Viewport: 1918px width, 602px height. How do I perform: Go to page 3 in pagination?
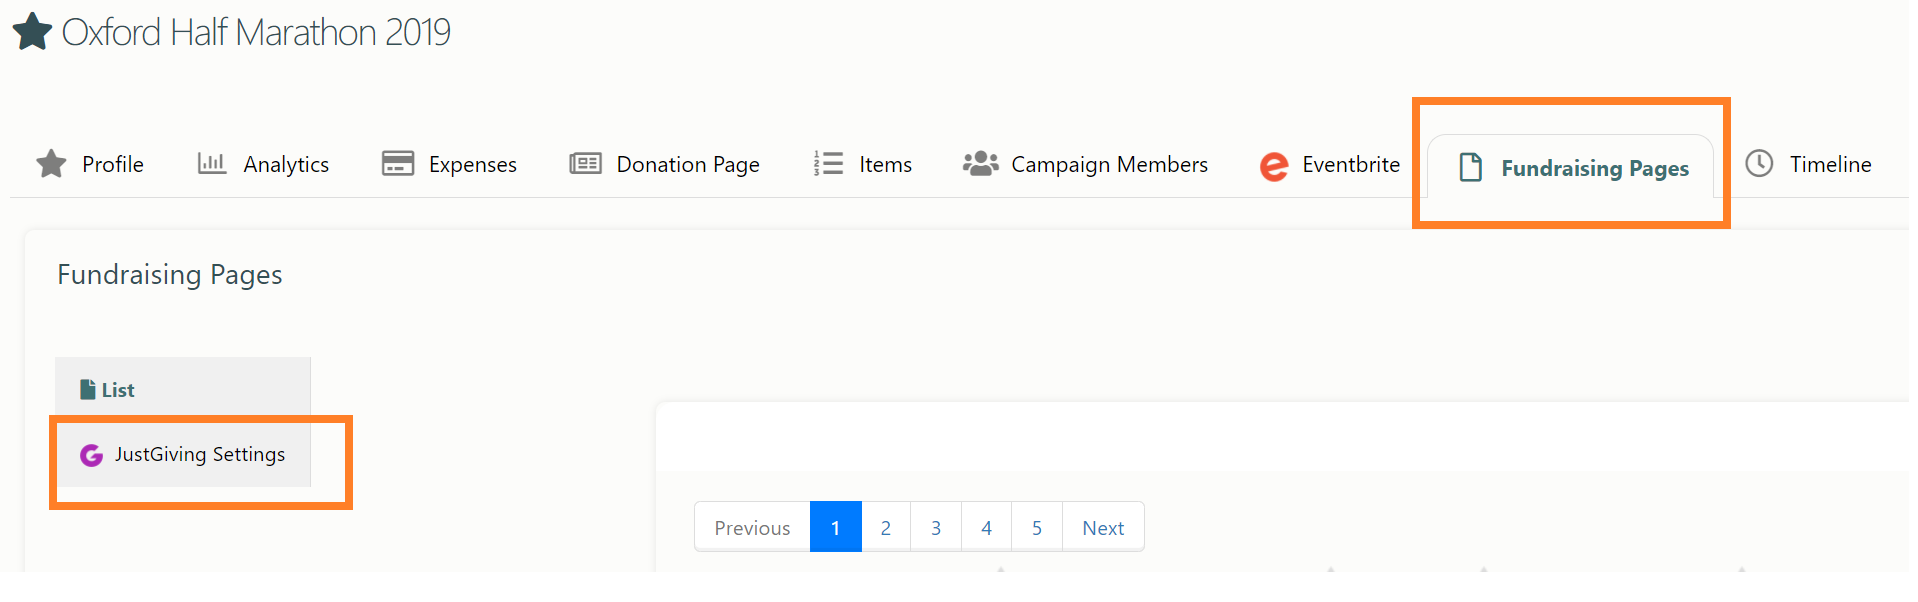click(x=936, y=527)
